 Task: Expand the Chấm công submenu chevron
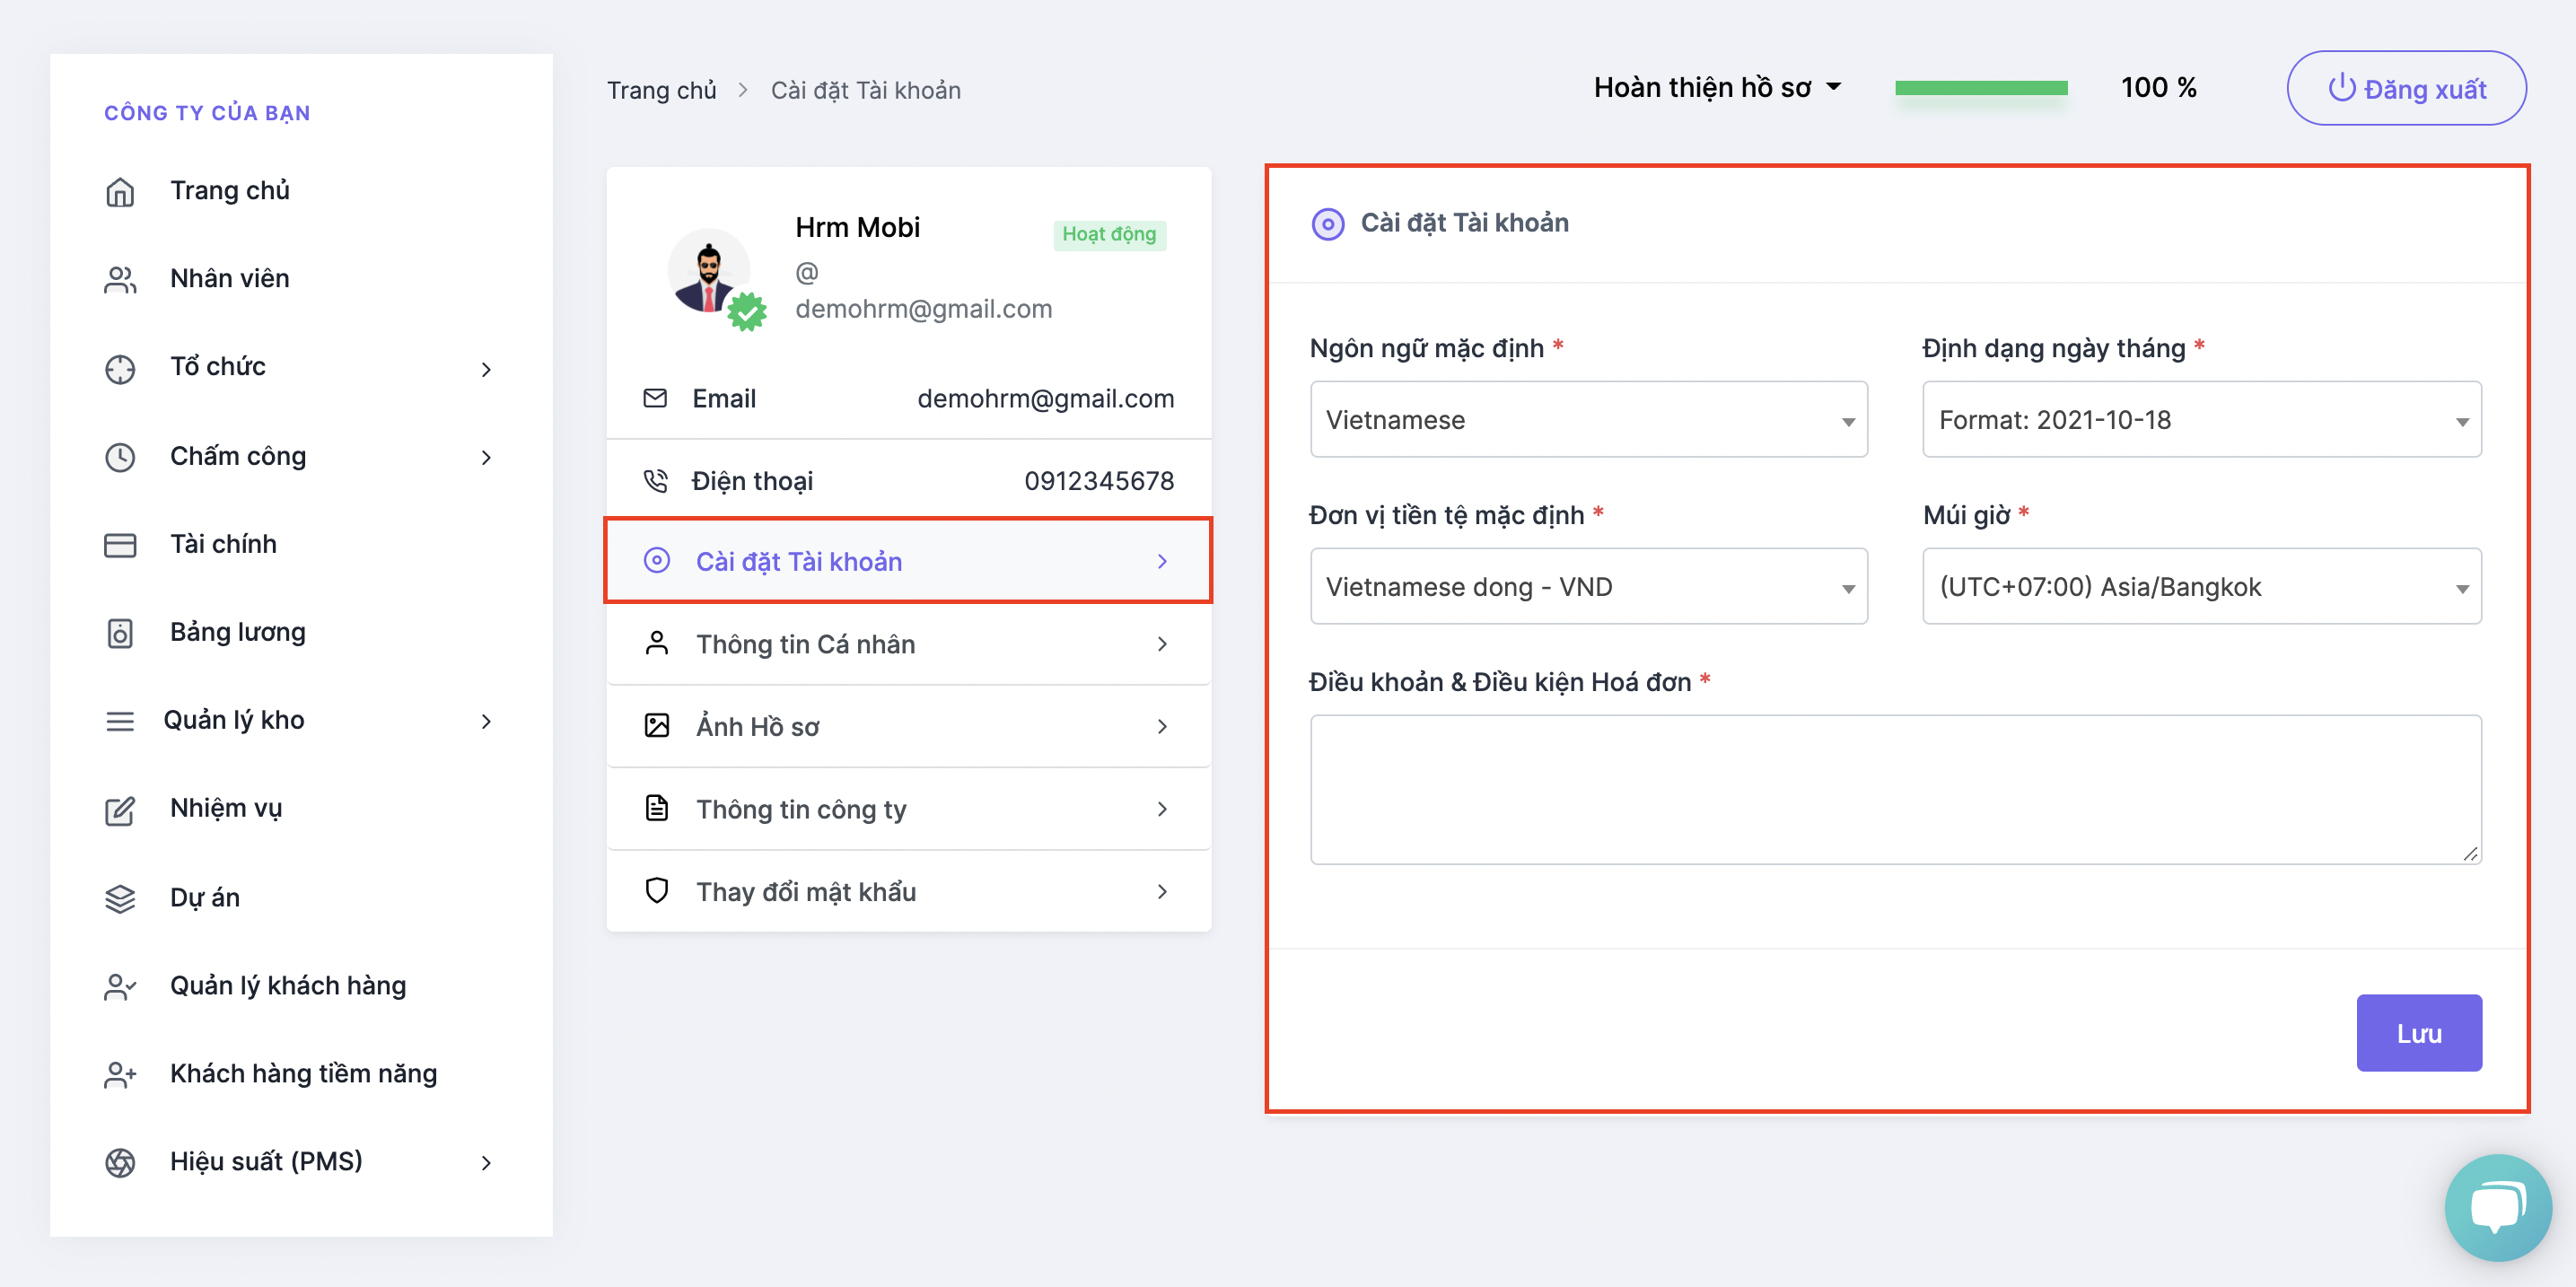click(x=486, y=457)
